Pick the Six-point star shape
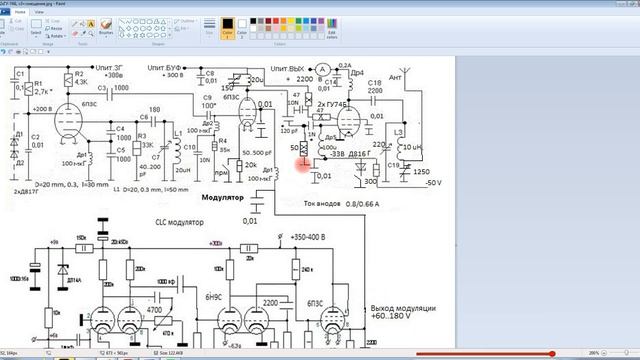The height and width of the screenshot is (360, 640). pyautogui.click(x=142, y=35)
